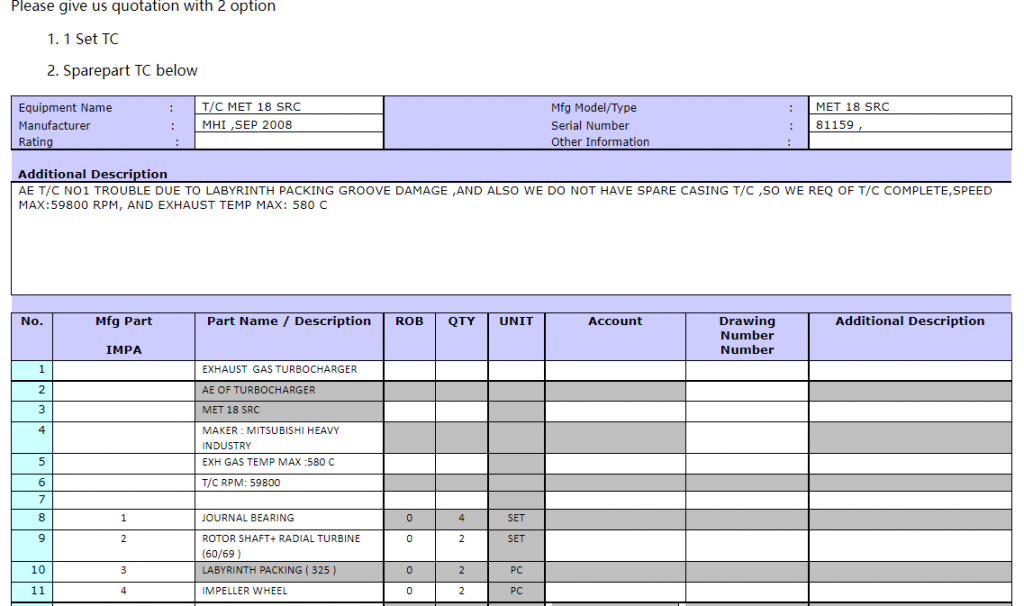Click the 'LABYRINTH PACKING ( 325 )' cell
The width and height of the screenshot is (1024, 606).
click(x=269, y=570)
